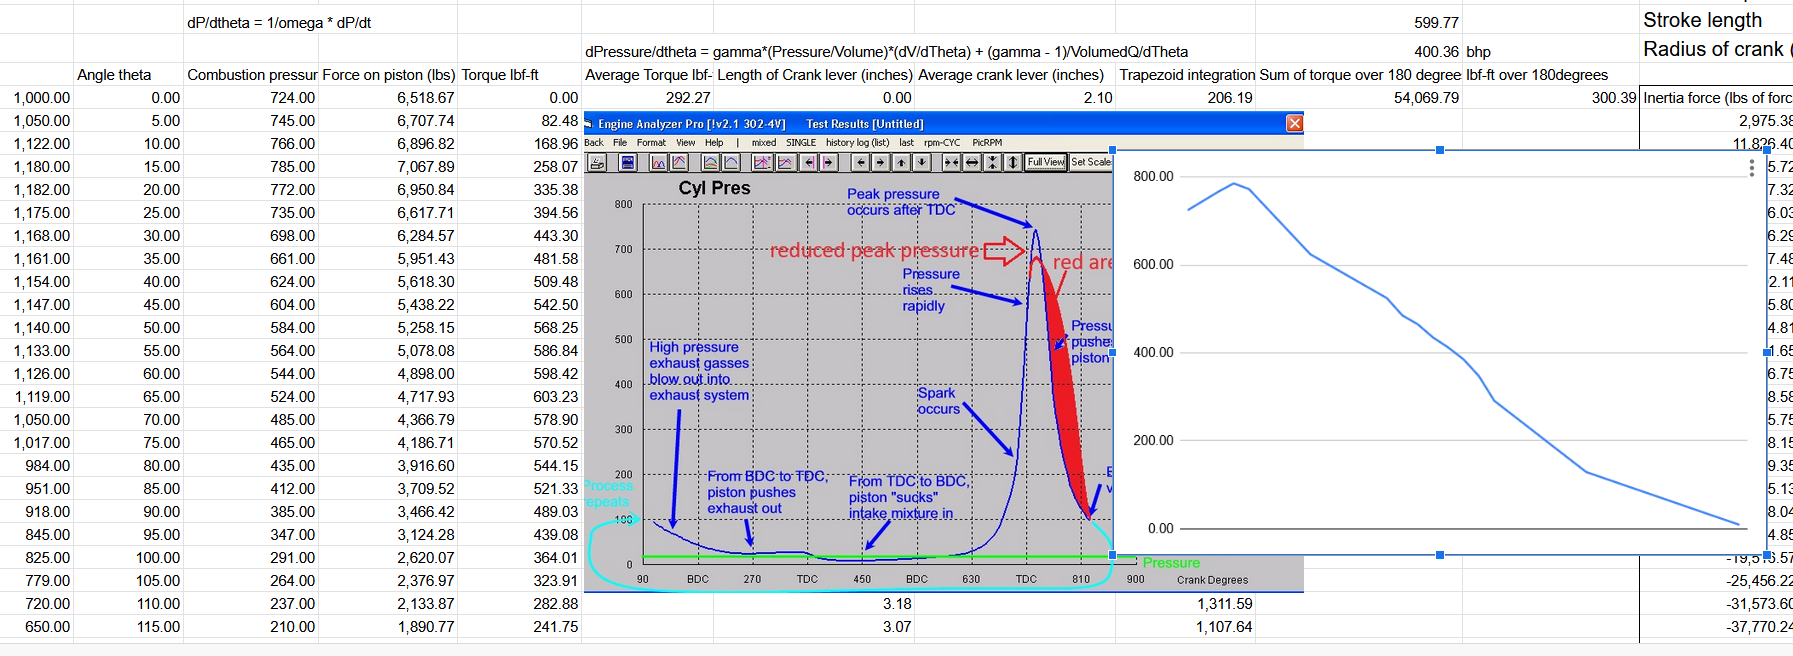Image resolution: width=1793 pixels, height=656 pixels.
Task: Click the Back menu item
Action: click(594, 143)
